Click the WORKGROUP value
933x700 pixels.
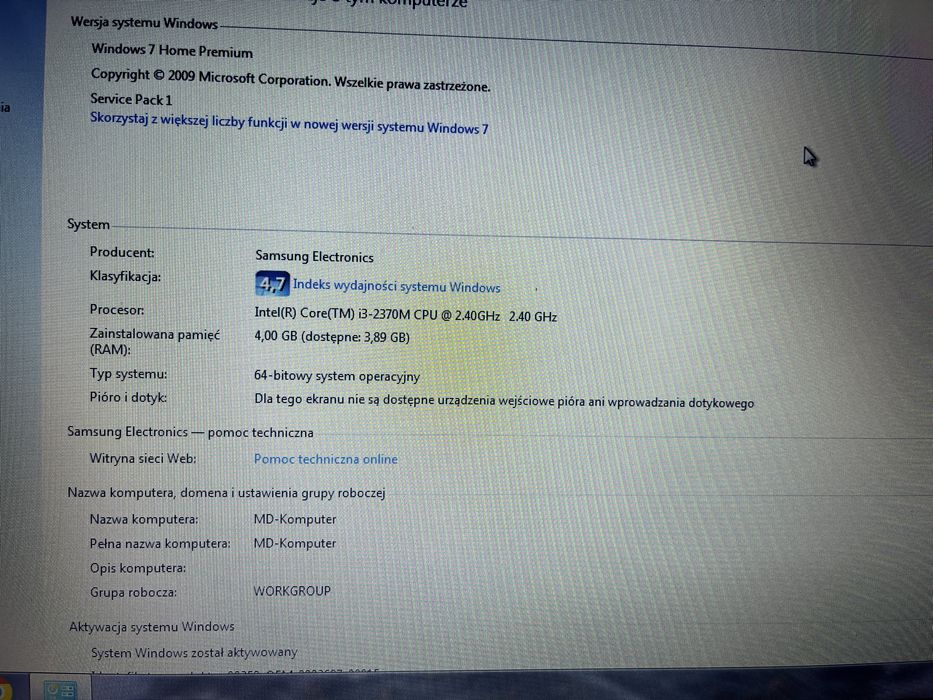[292, 591]
